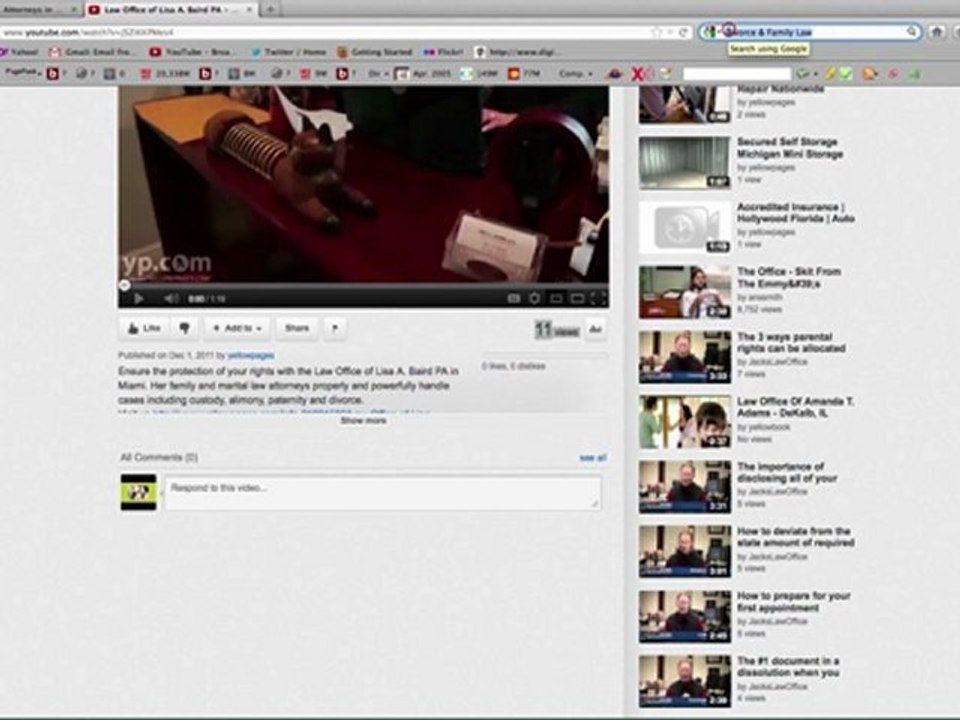Bookmark this page with the star icon
Viewport: 960px width, 720px height.
coord(656,32)
